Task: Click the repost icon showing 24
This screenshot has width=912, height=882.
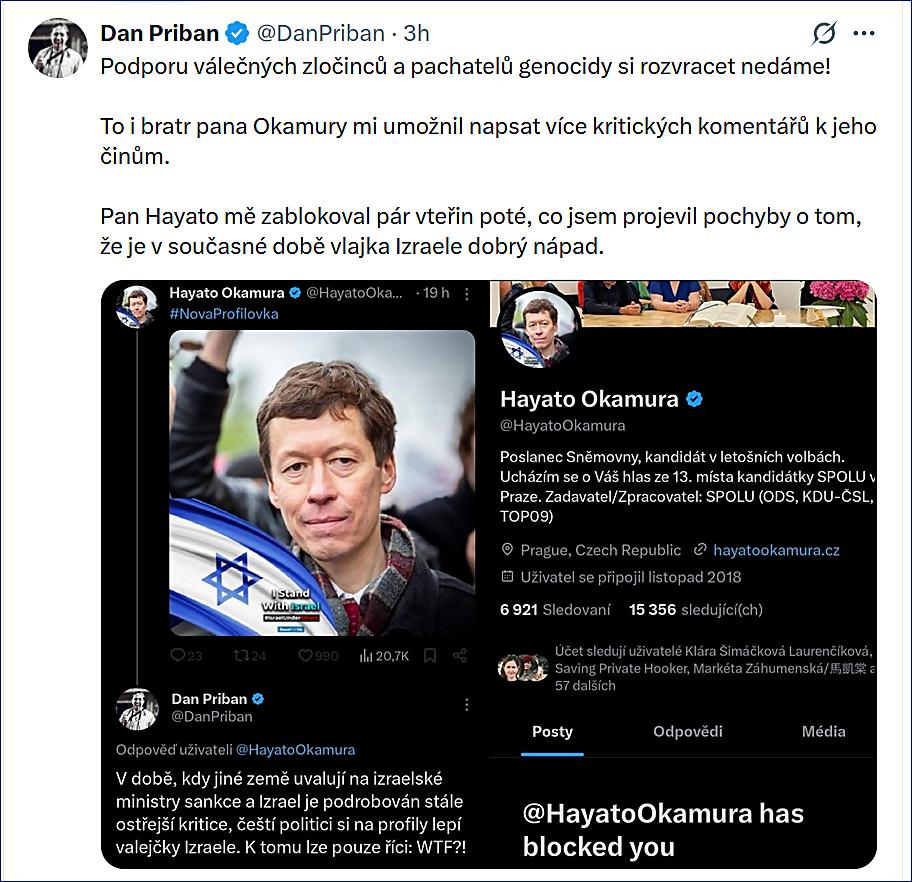Action: click(240, 656)
